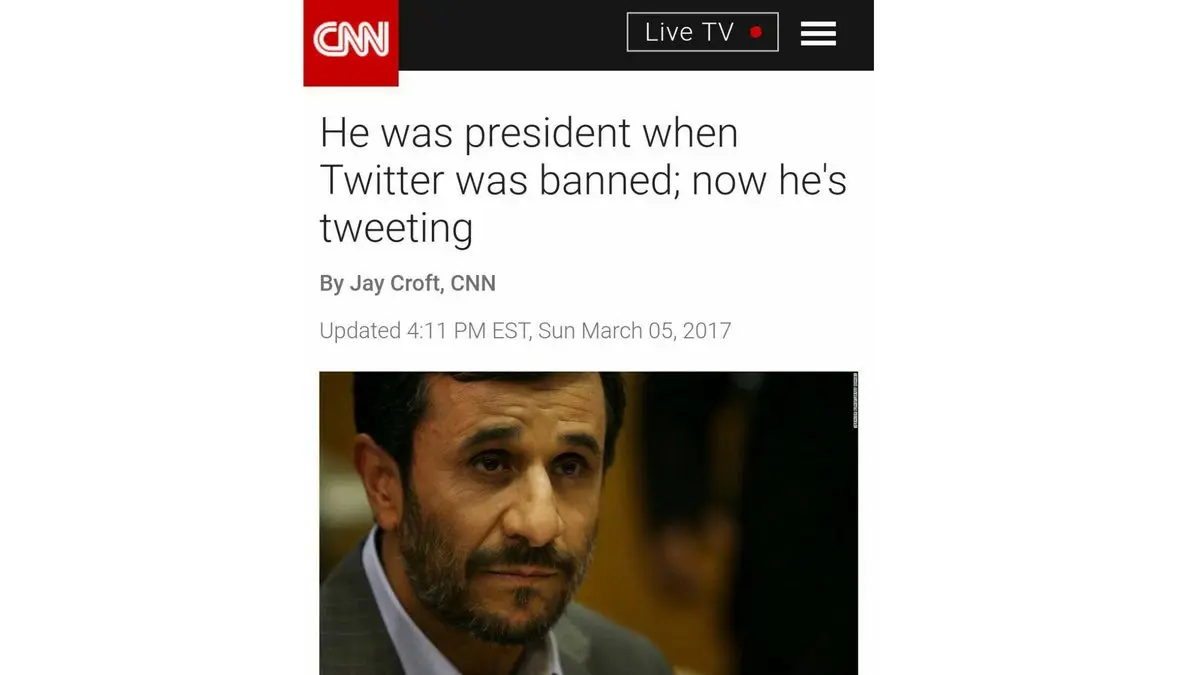The height and width of the screenshot is (675, 1200).
Task: Open the hamburger menu
Action: pyautogui.click(x=818, y=33)
